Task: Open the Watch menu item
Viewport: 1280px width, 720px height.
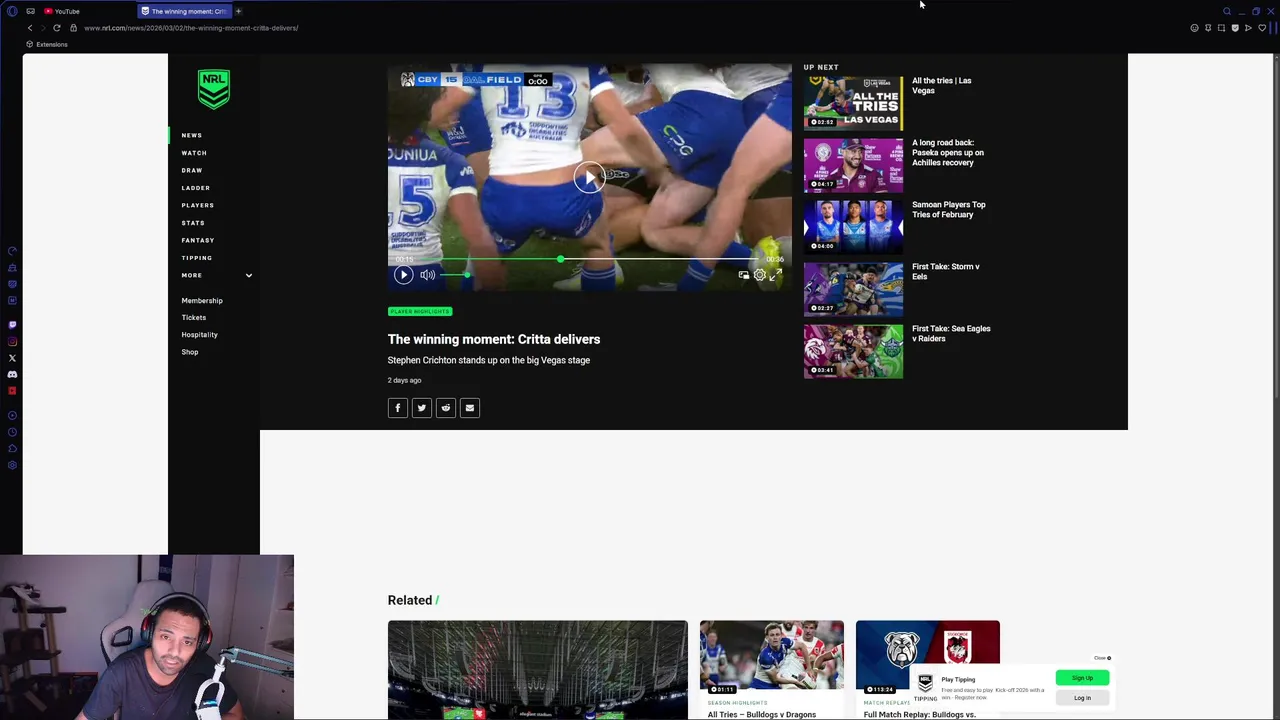Action: [194, 153]
